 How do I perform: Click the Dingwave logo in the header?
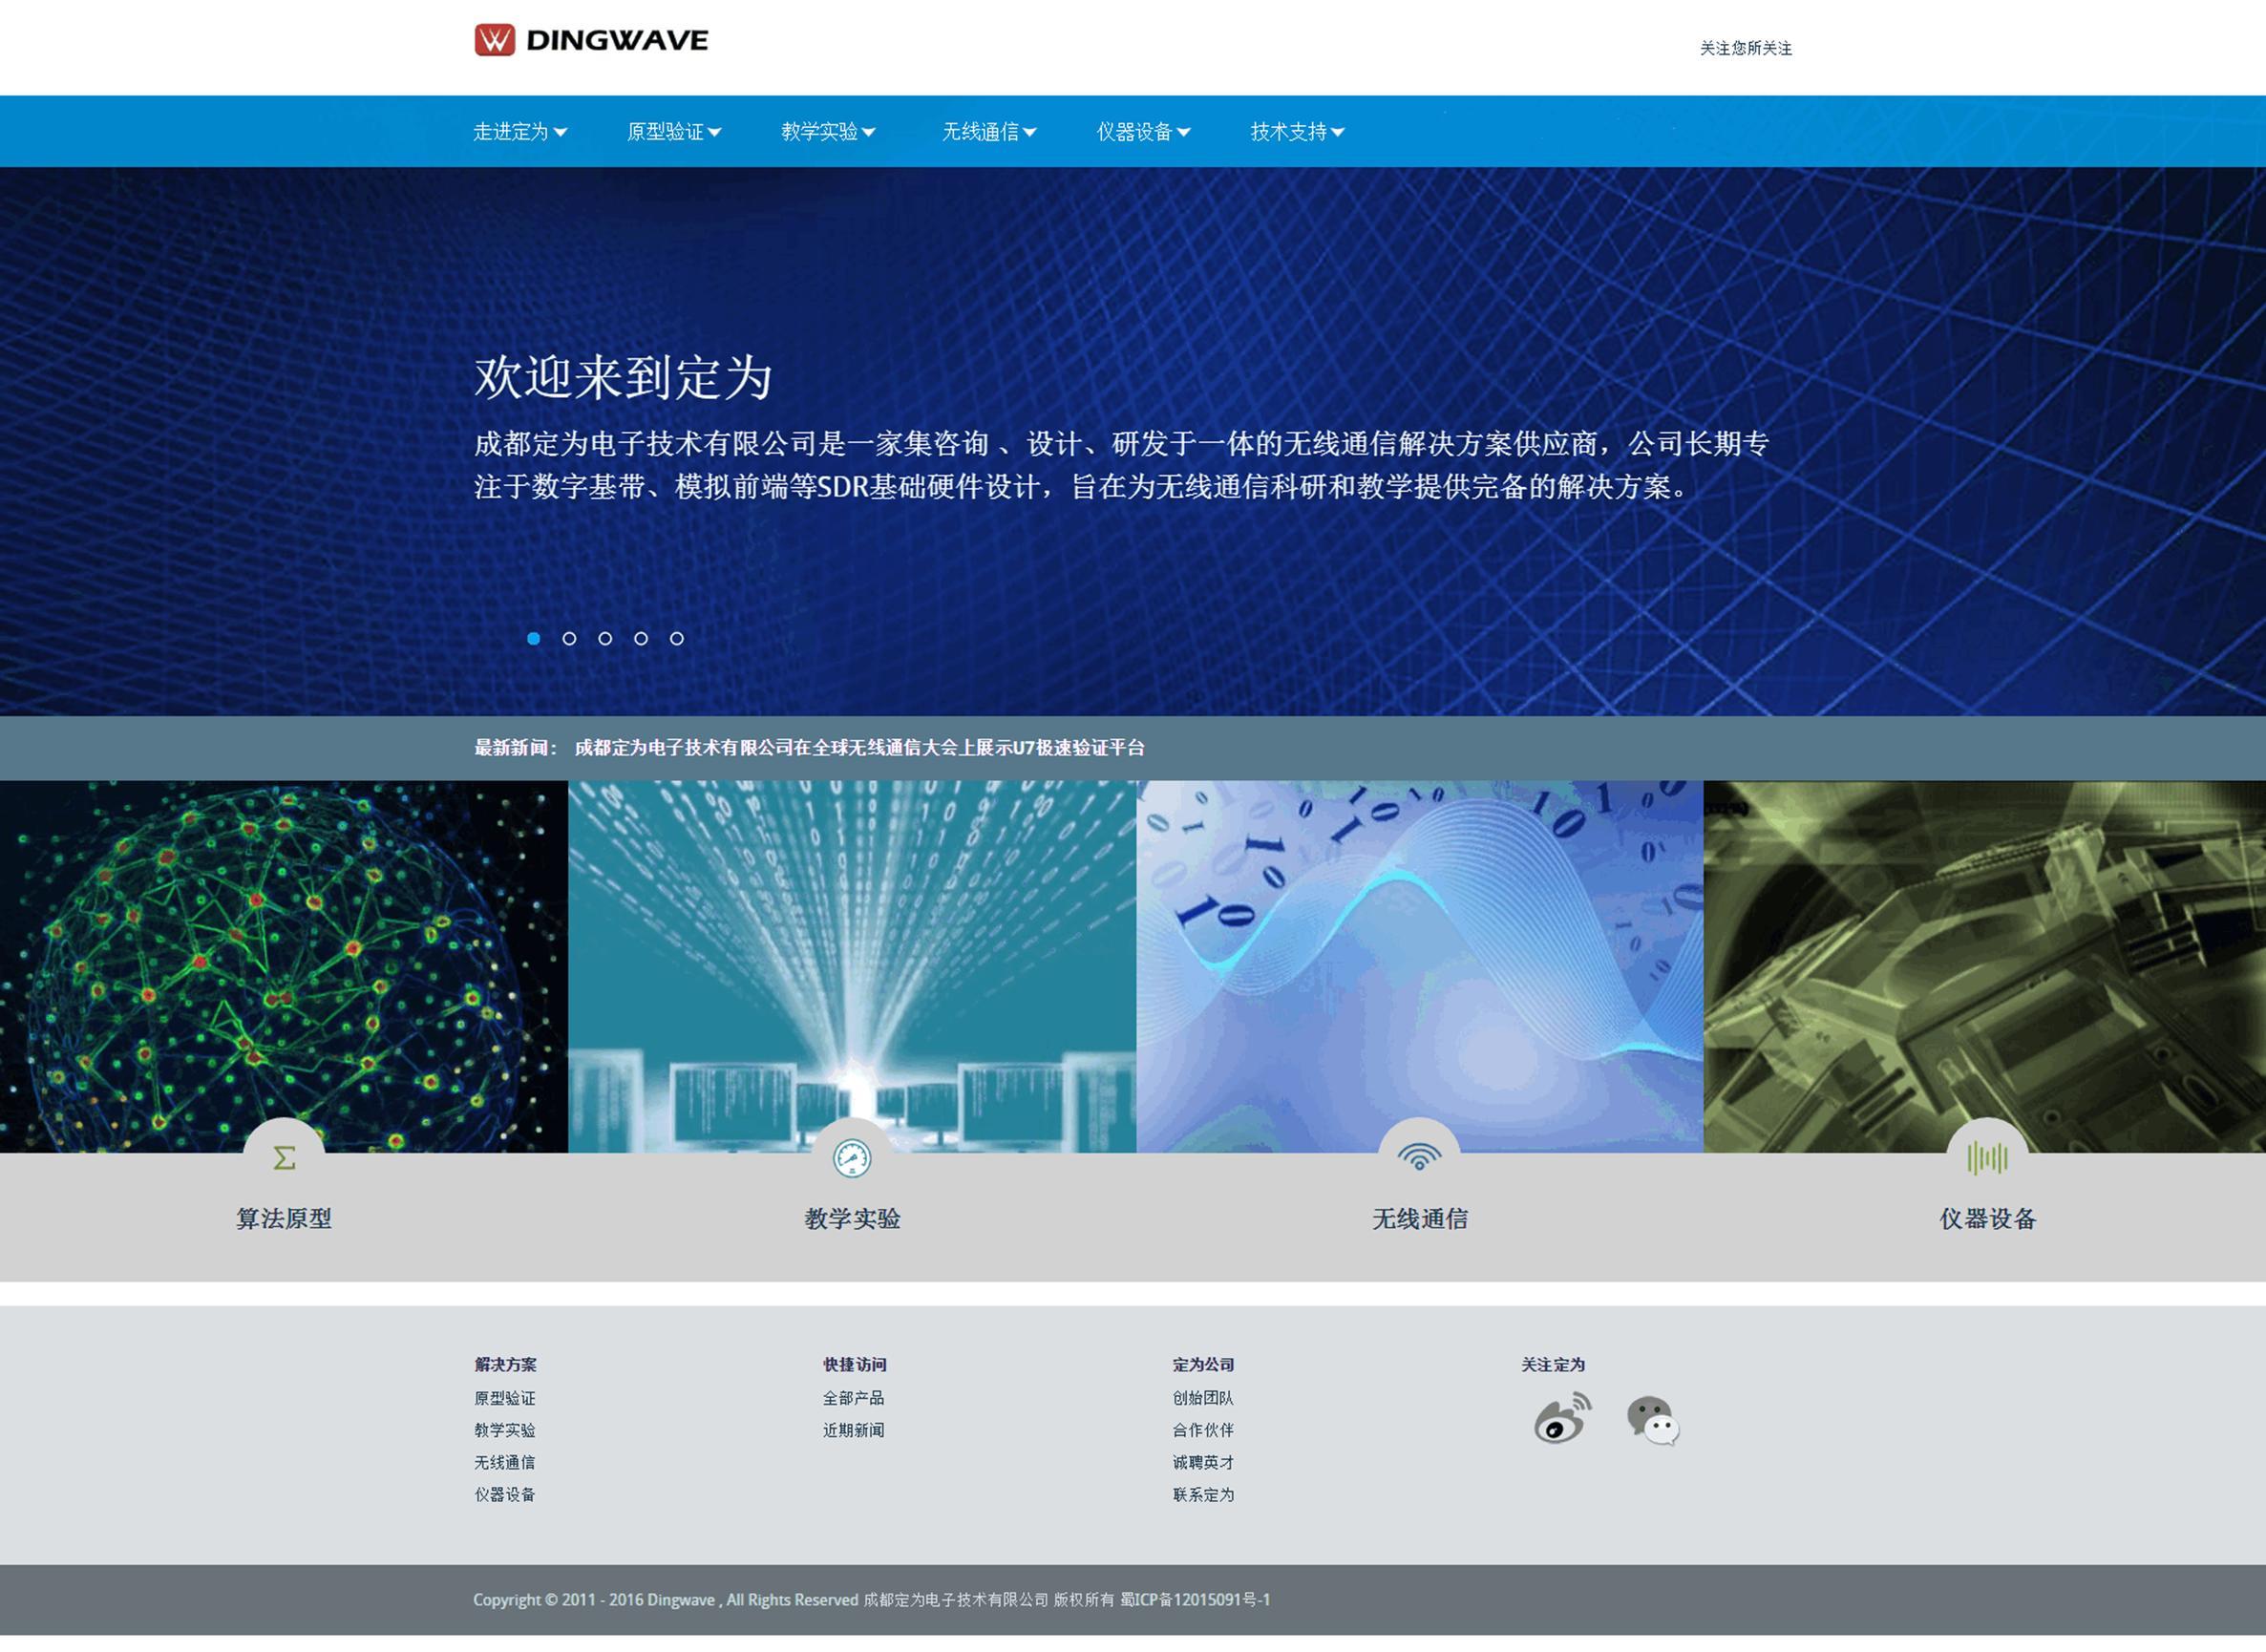tap(591, 40)
